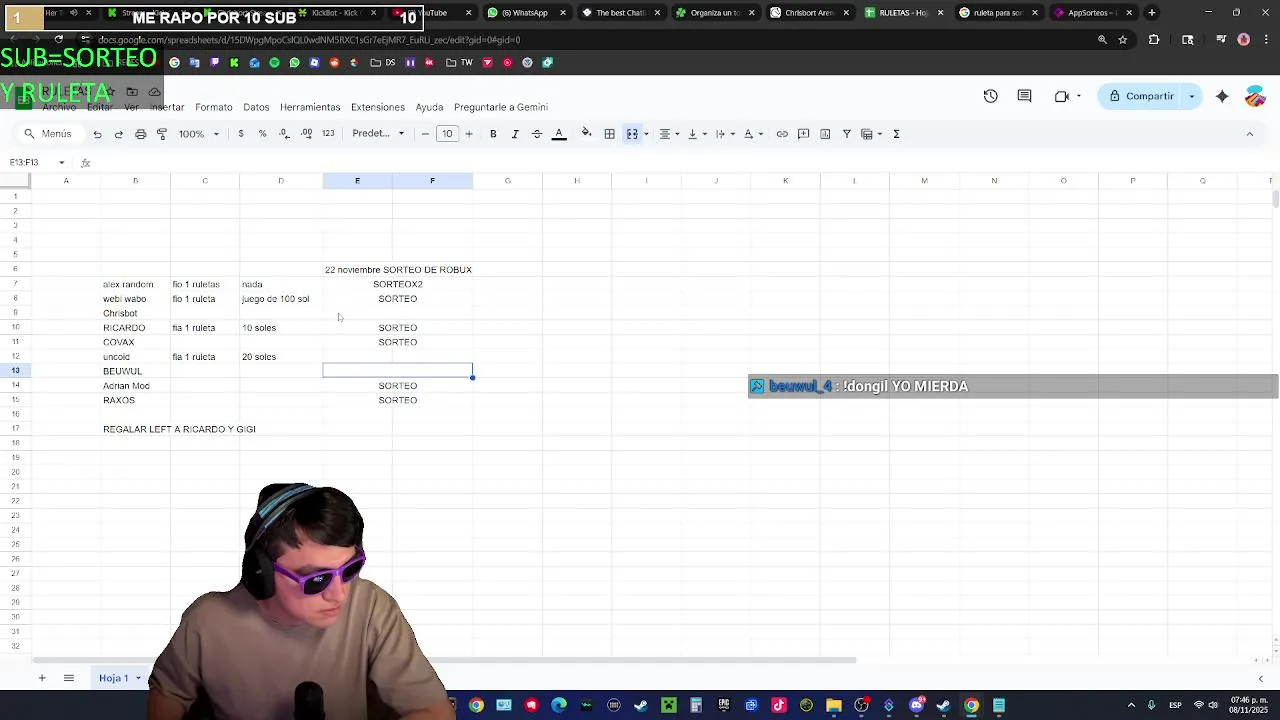Select cell 22 noviembre SORTEO DE ROBUX

(x=398, y=270)
